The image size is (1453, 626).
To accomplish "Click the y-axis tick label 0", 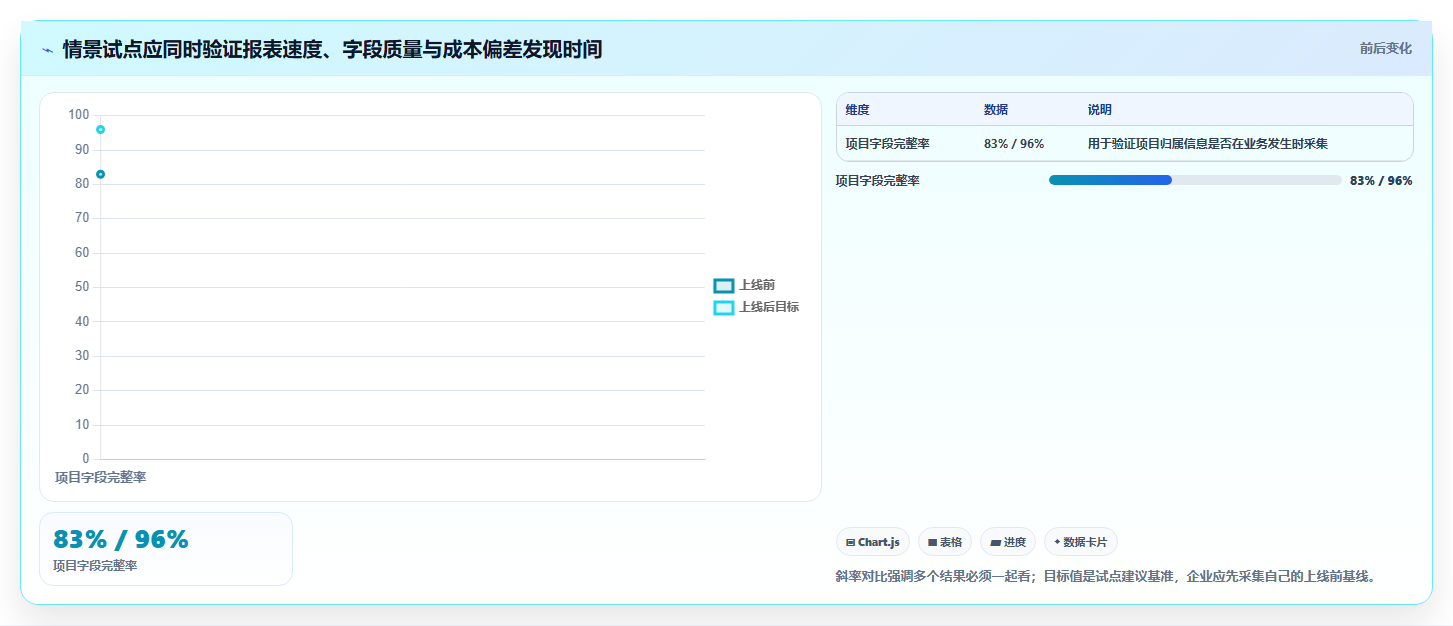I will 86,459.
